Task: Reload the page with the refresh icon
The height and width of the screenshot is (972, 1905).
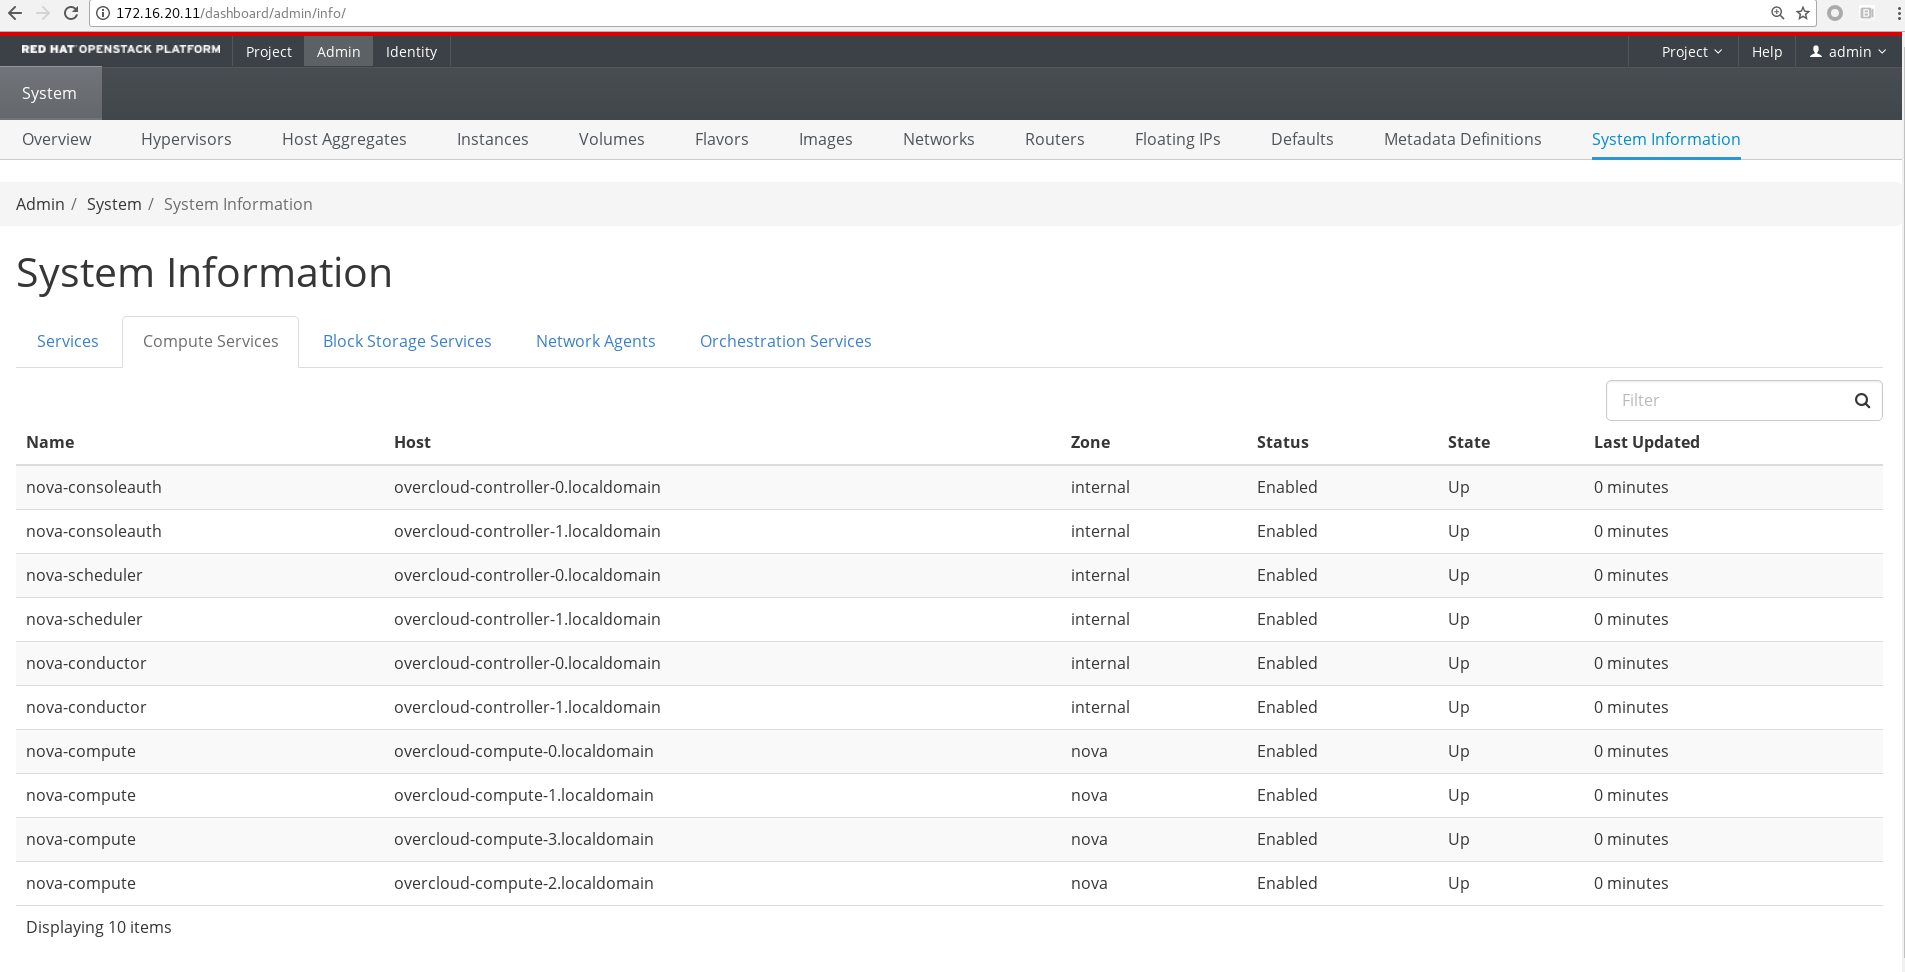Action: (70, 13)
